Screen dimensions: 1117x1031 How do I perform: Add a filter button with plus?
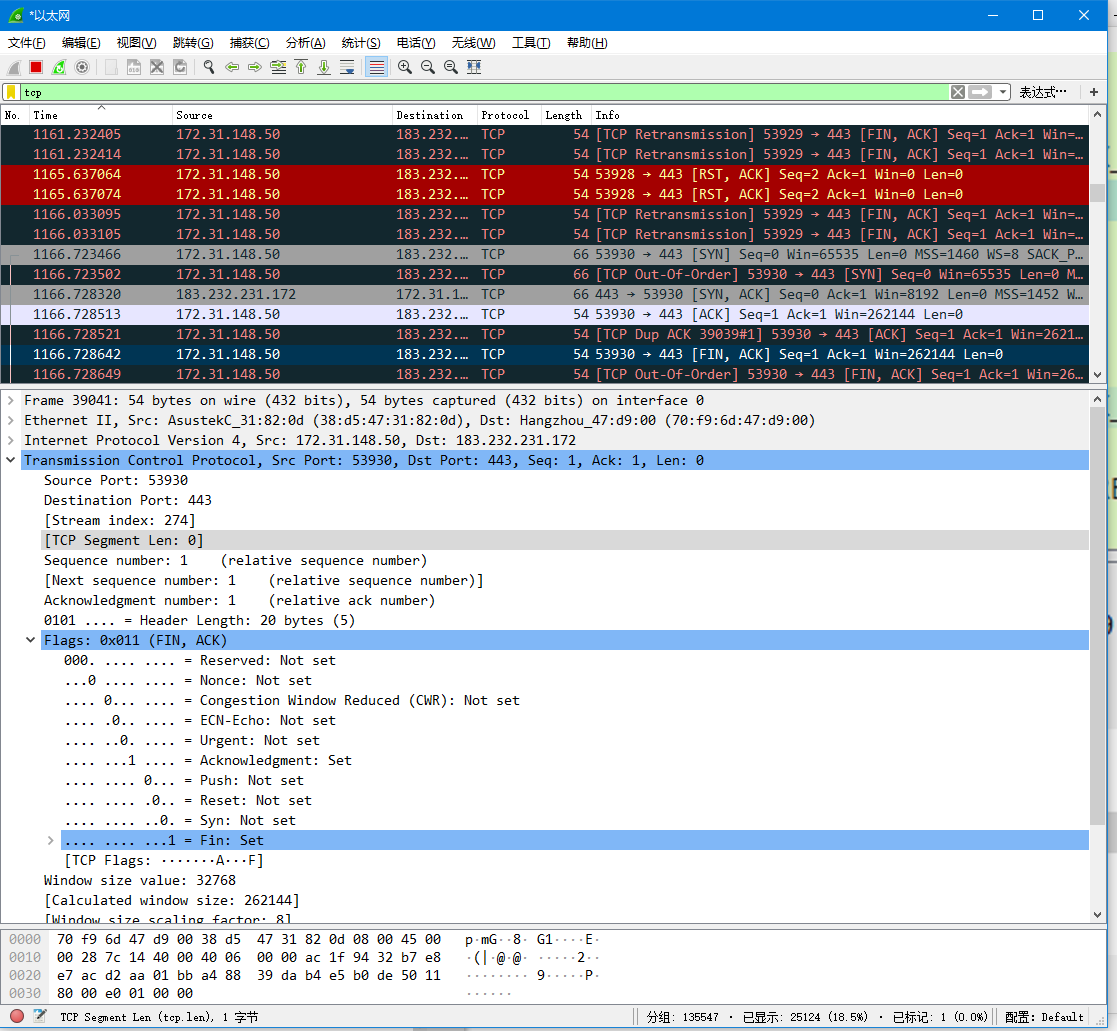pos(1094,92)
